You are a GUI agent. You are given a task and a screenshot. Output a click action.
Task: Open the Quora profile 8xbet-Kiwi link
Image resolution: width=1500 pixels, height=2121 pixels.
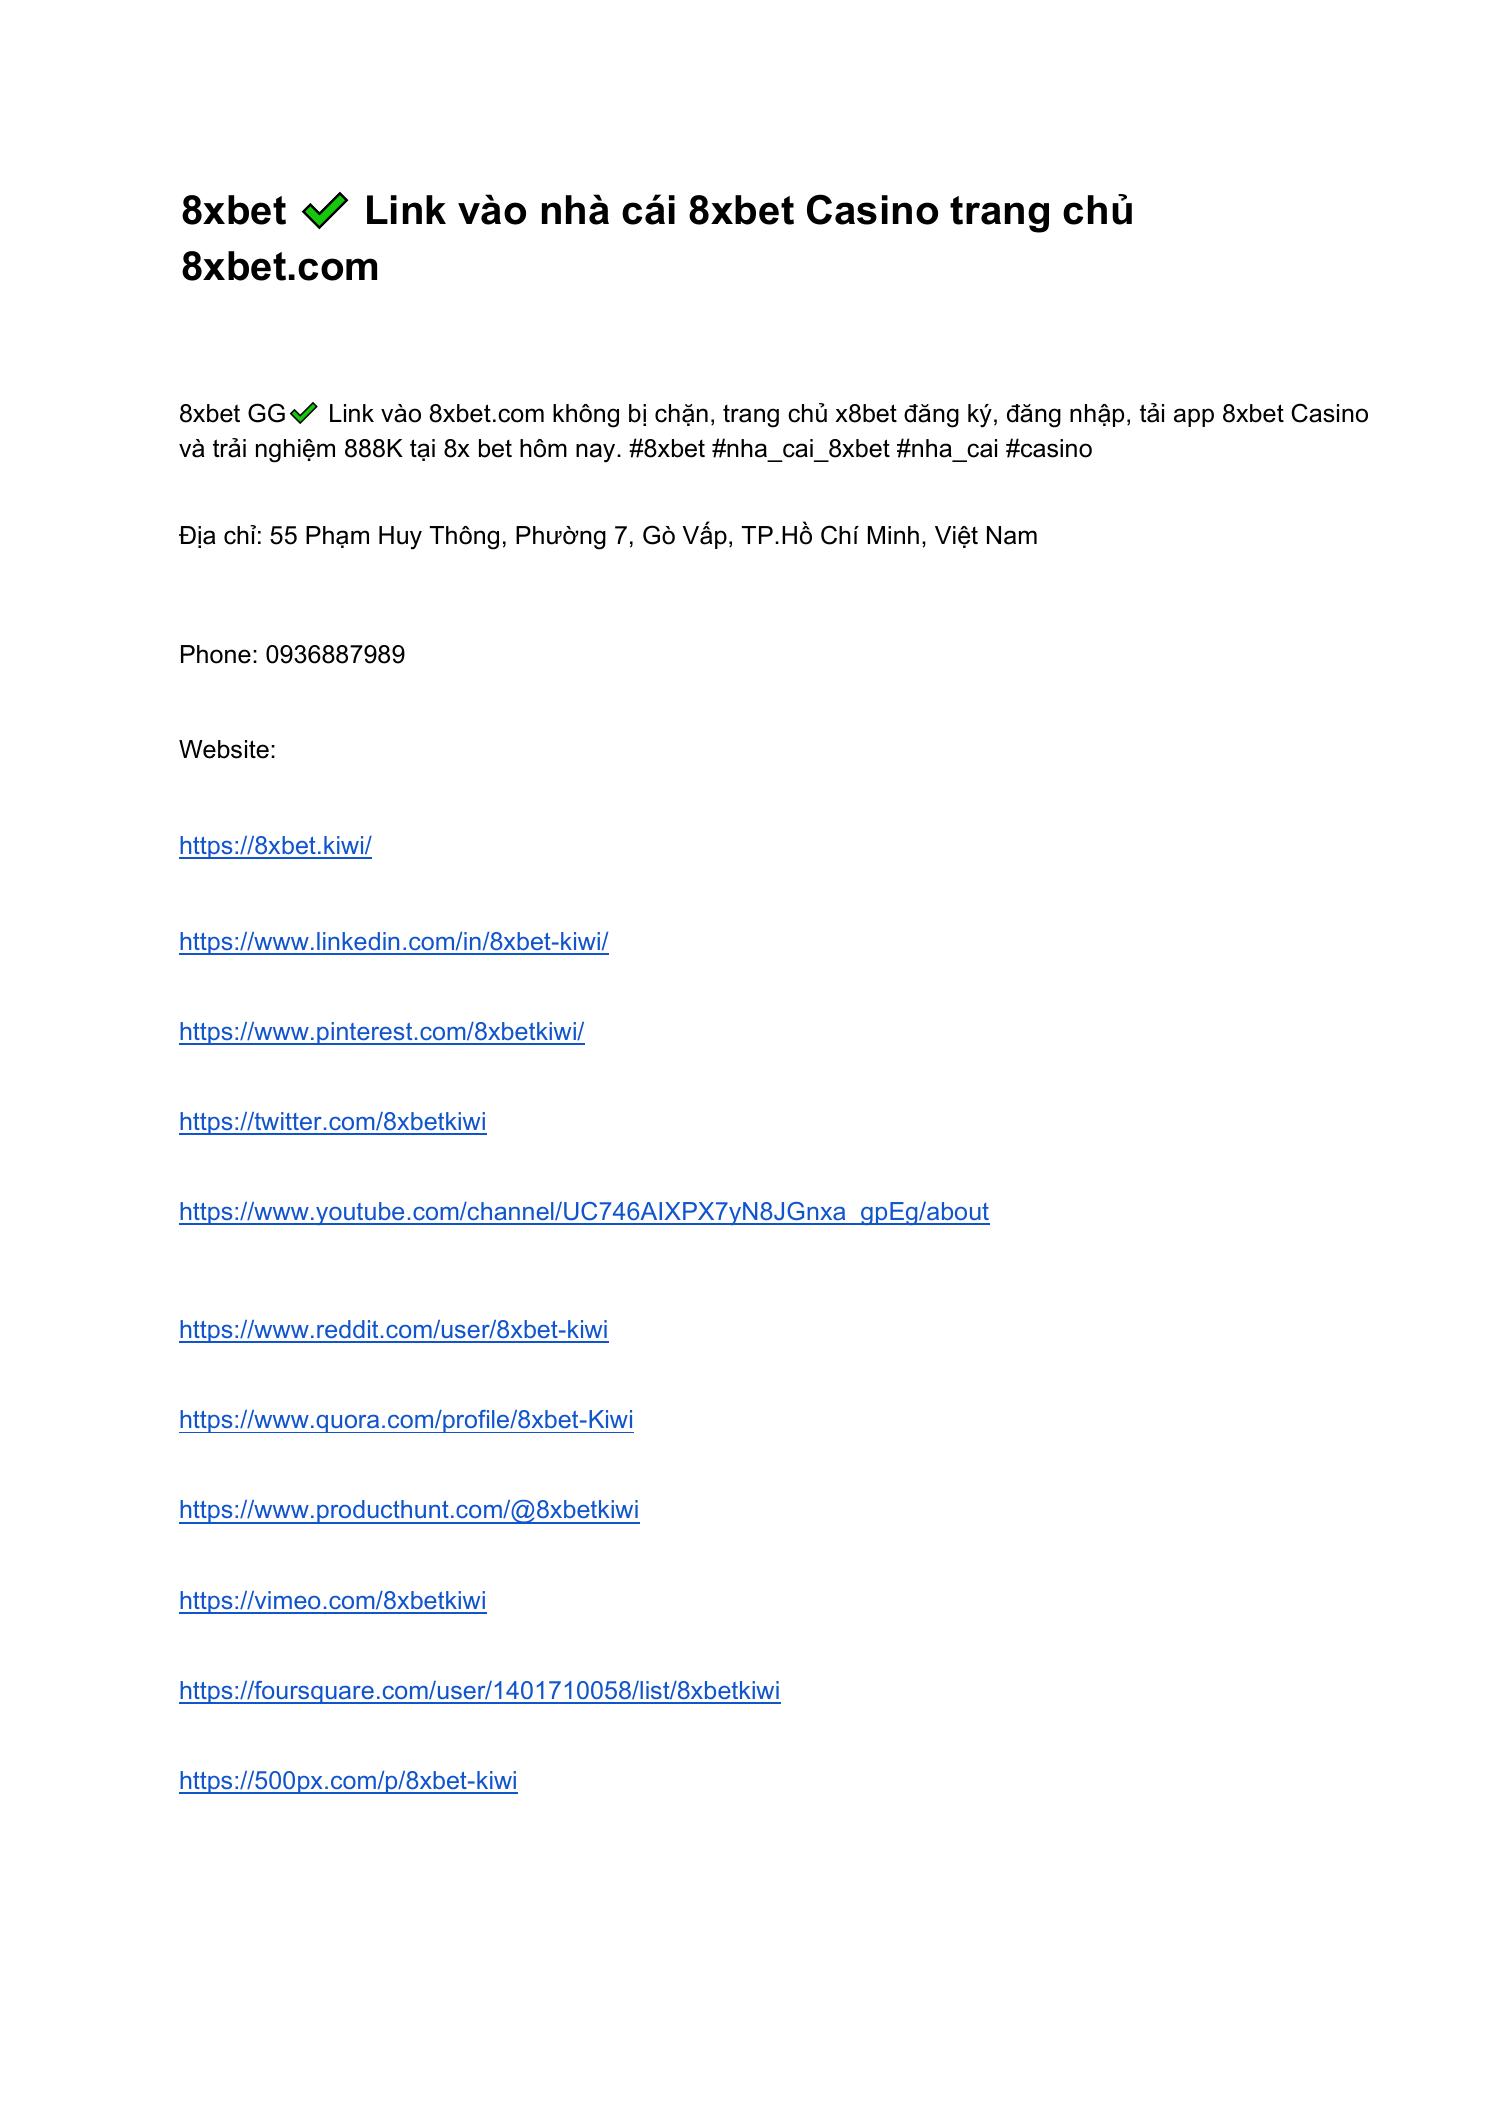406,1420
